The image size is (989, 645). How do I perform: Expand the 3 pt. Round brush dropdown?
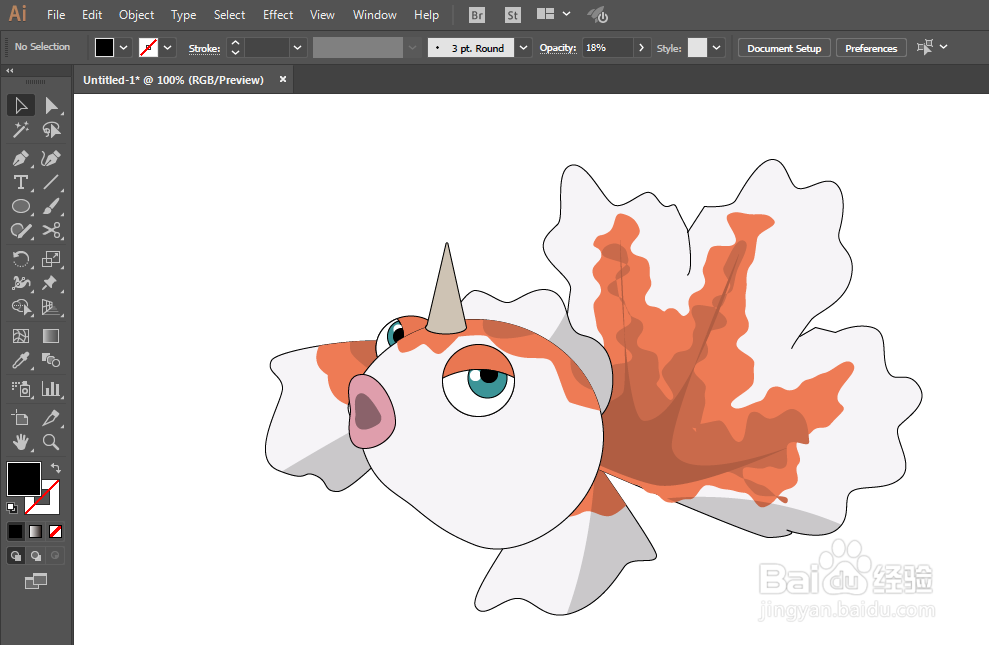click(x=524, y=48)
